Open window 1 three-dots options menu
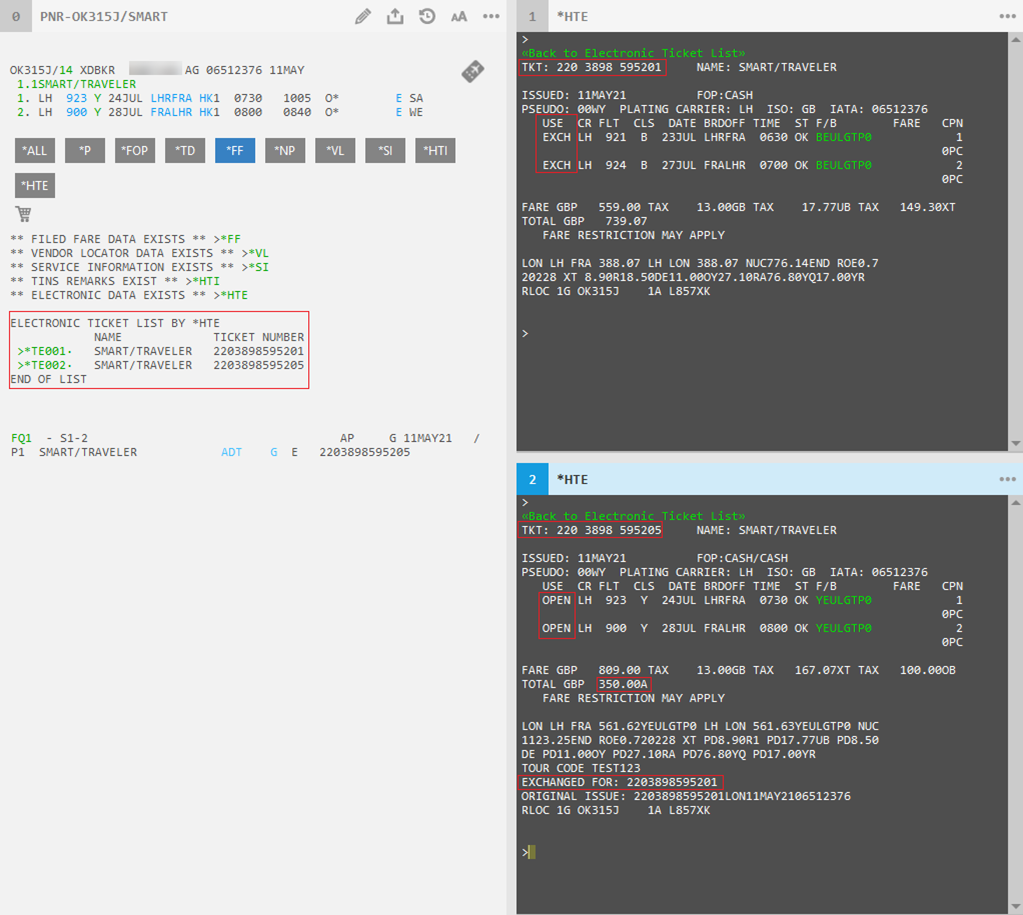This screenshot has height=915, width=1023. click(1007, 16)
